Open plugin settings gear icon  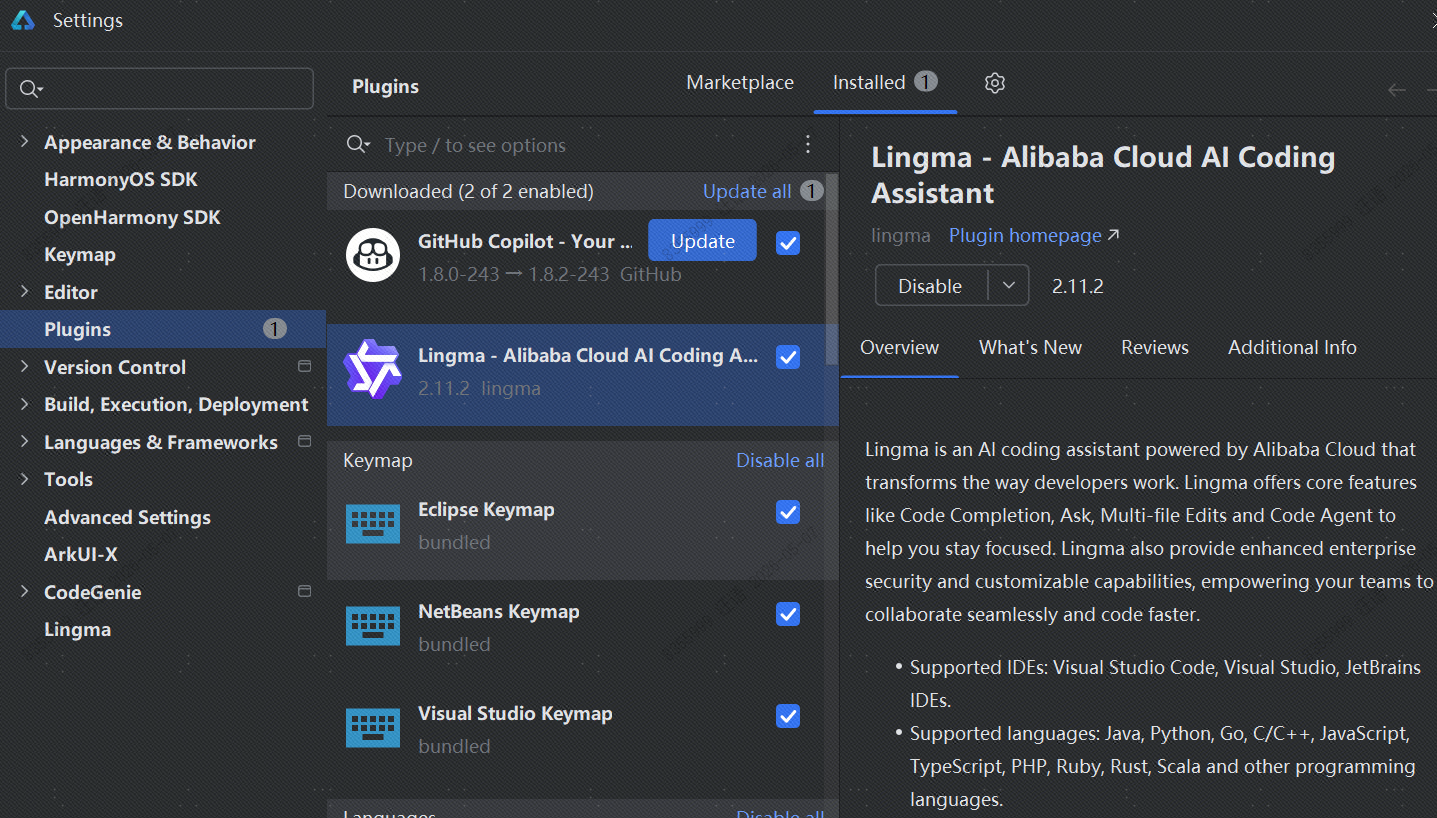(x=994, y=83)
